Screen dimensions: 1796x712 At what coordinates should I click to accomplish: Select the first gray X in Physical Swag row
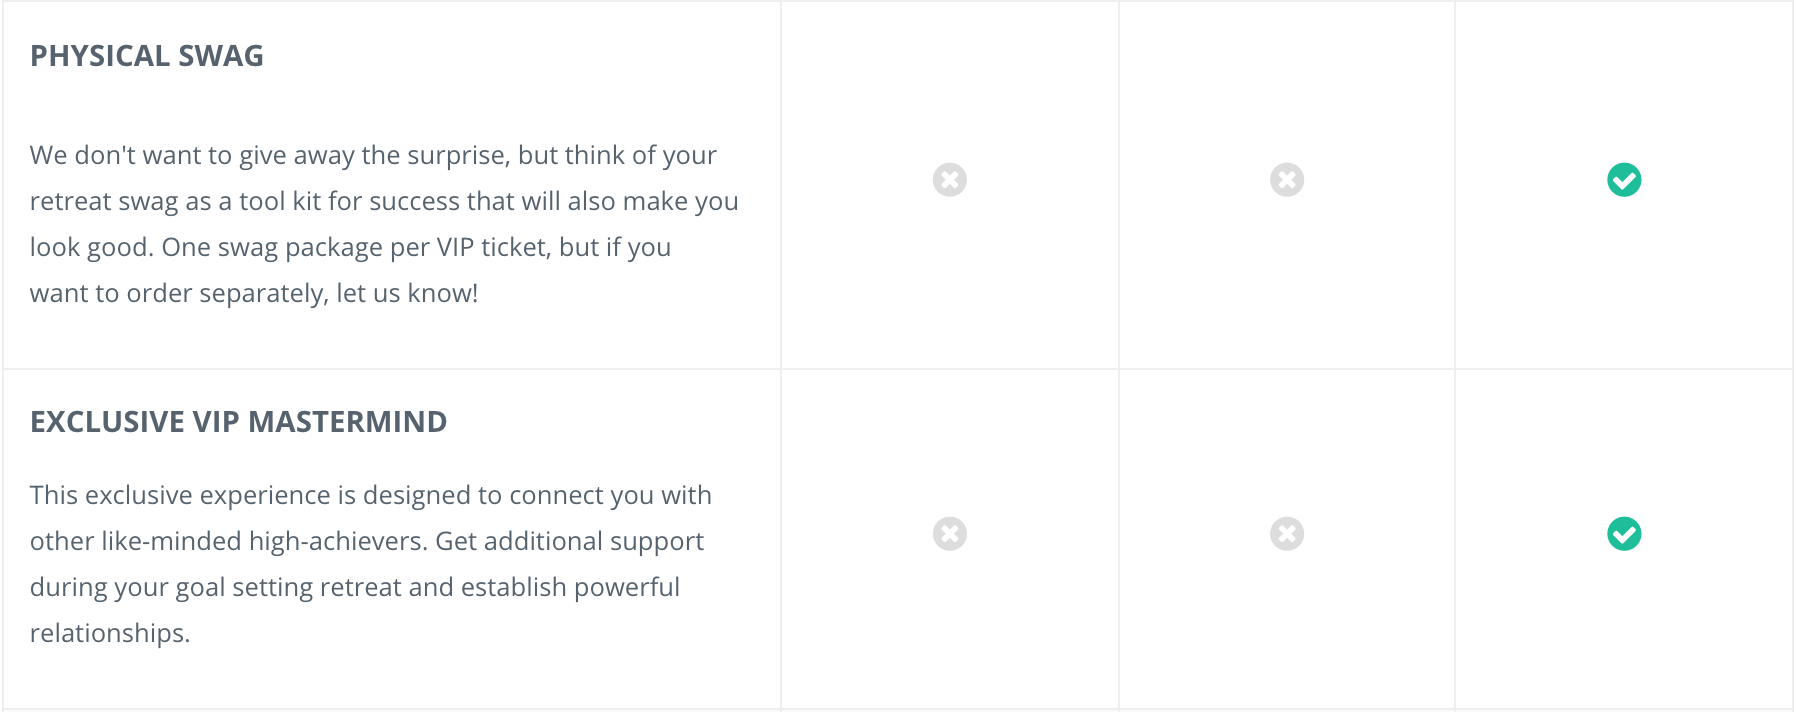click(950, 180)
